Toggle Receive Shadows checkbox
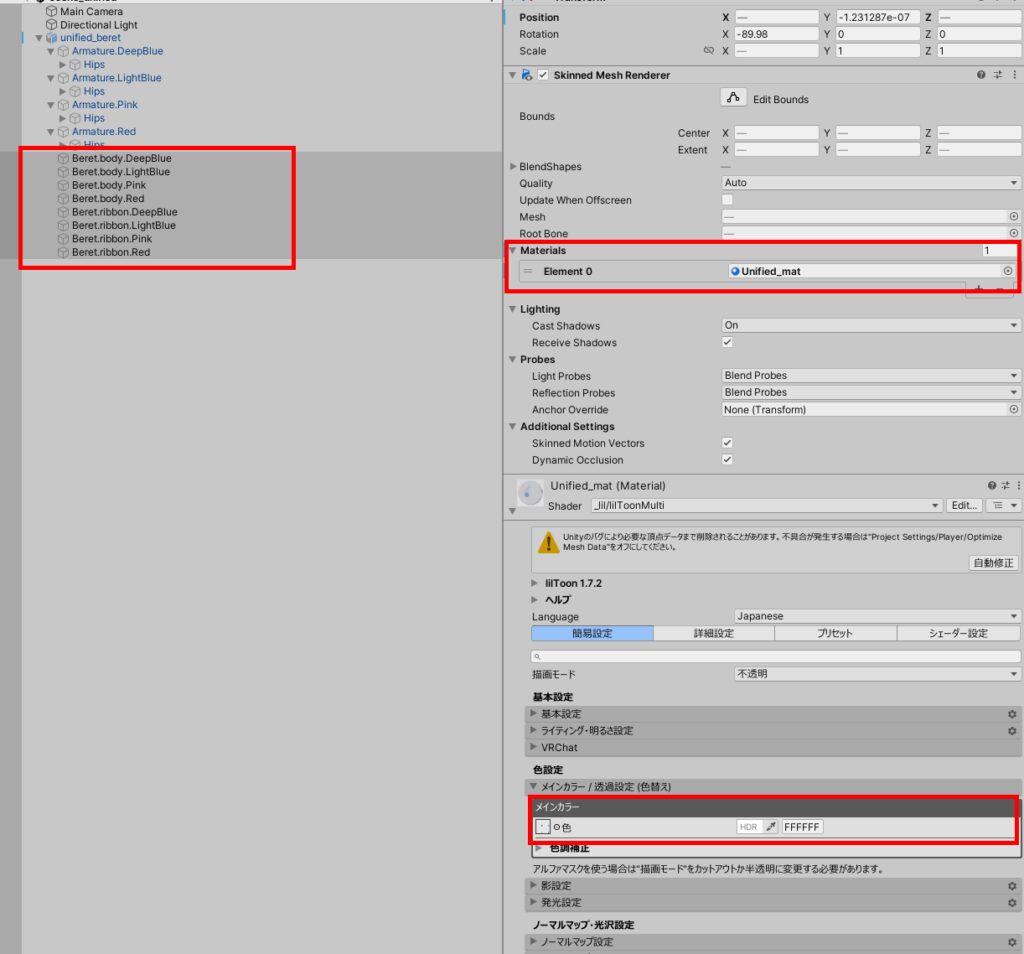The height and width of the screenshot is (954, 1024). (x=727, y=342)
